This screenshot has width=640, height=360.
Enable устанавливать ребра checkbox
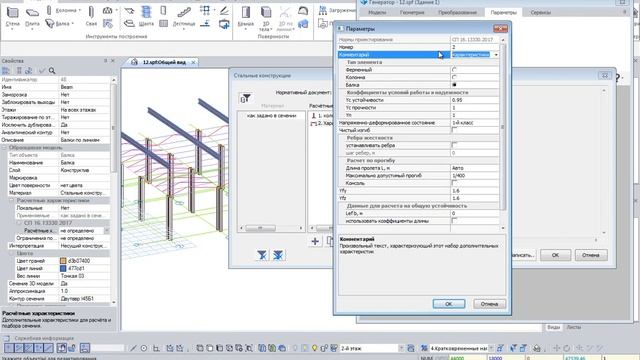click(454, 145)
